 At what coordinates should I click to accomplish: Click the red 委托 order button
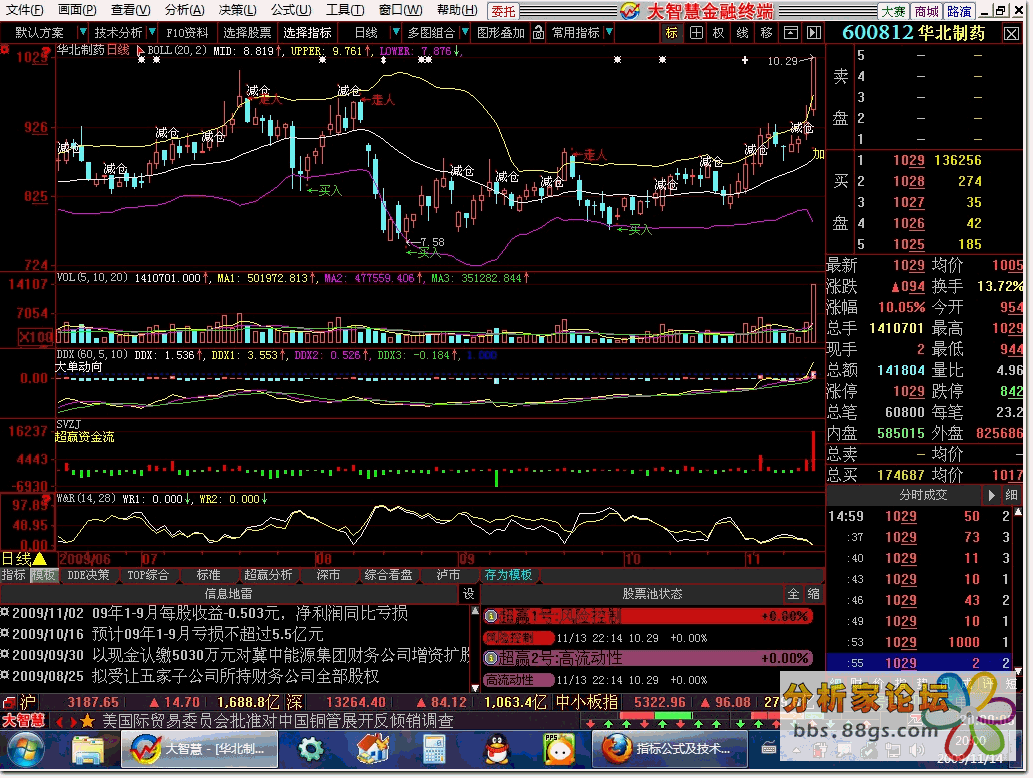click(x=503, y=11)
